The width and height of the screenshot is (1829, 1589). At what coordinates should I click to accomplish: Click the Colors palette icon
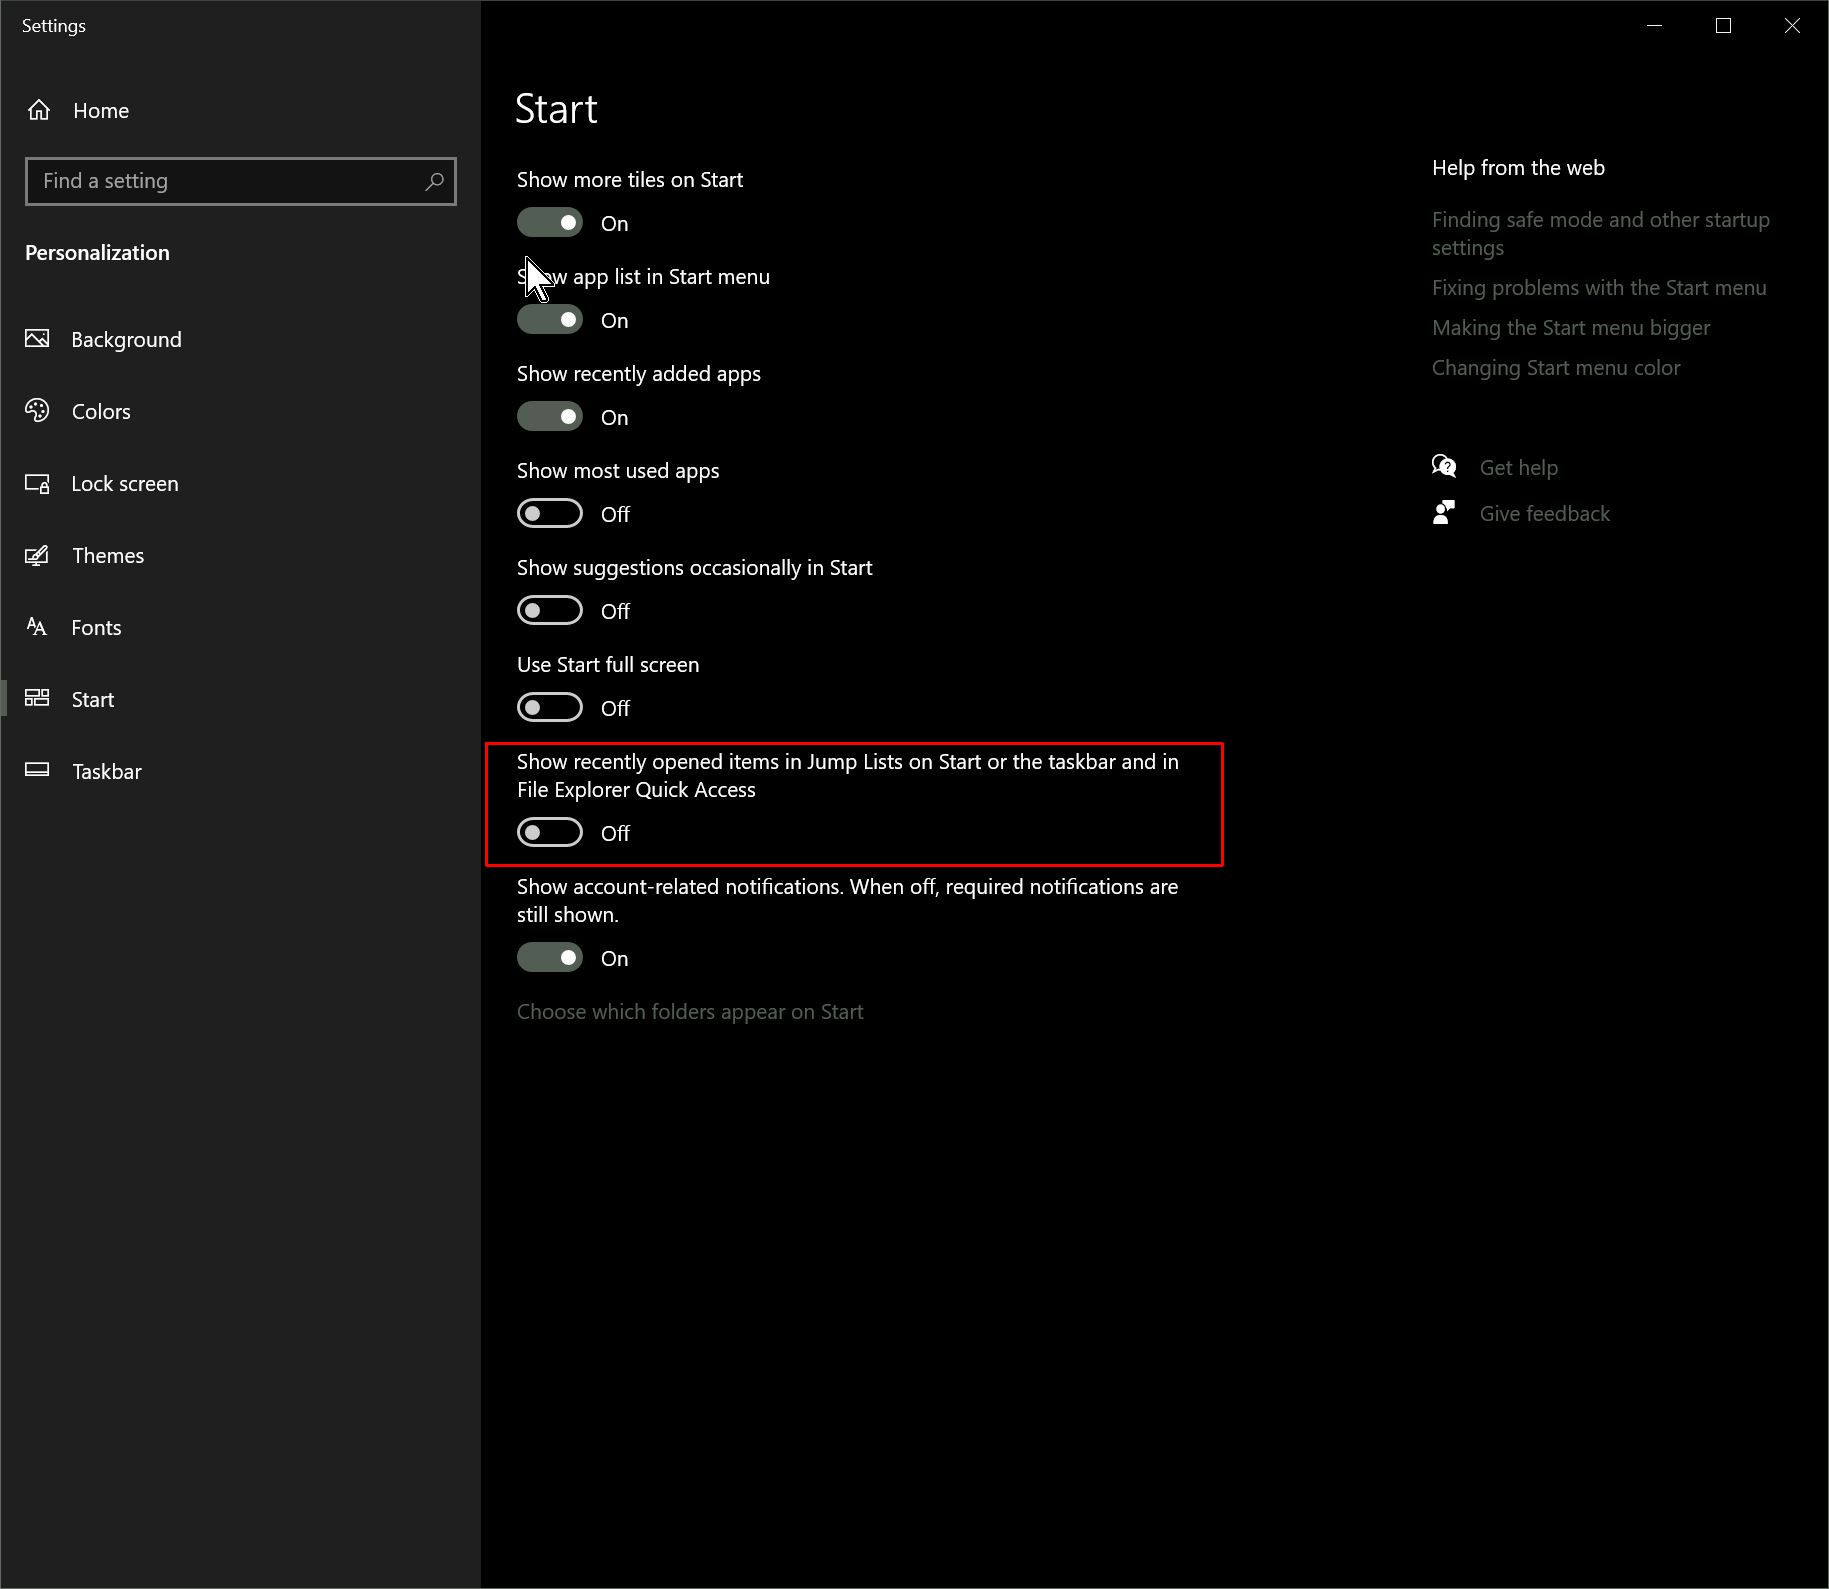[37, 411]
